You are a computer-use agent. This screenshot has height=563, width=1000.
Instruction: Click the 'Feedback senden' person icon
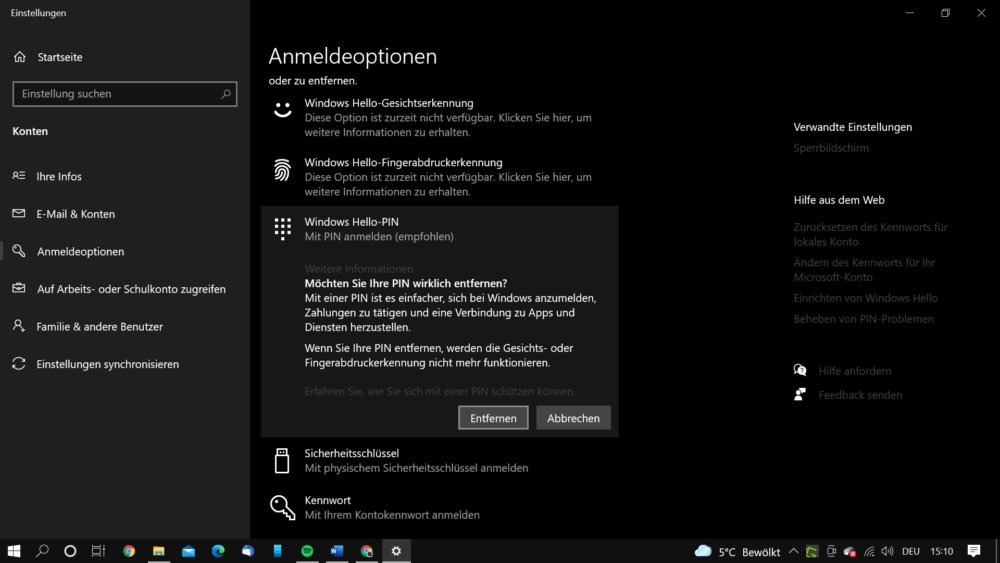(800, 394)
